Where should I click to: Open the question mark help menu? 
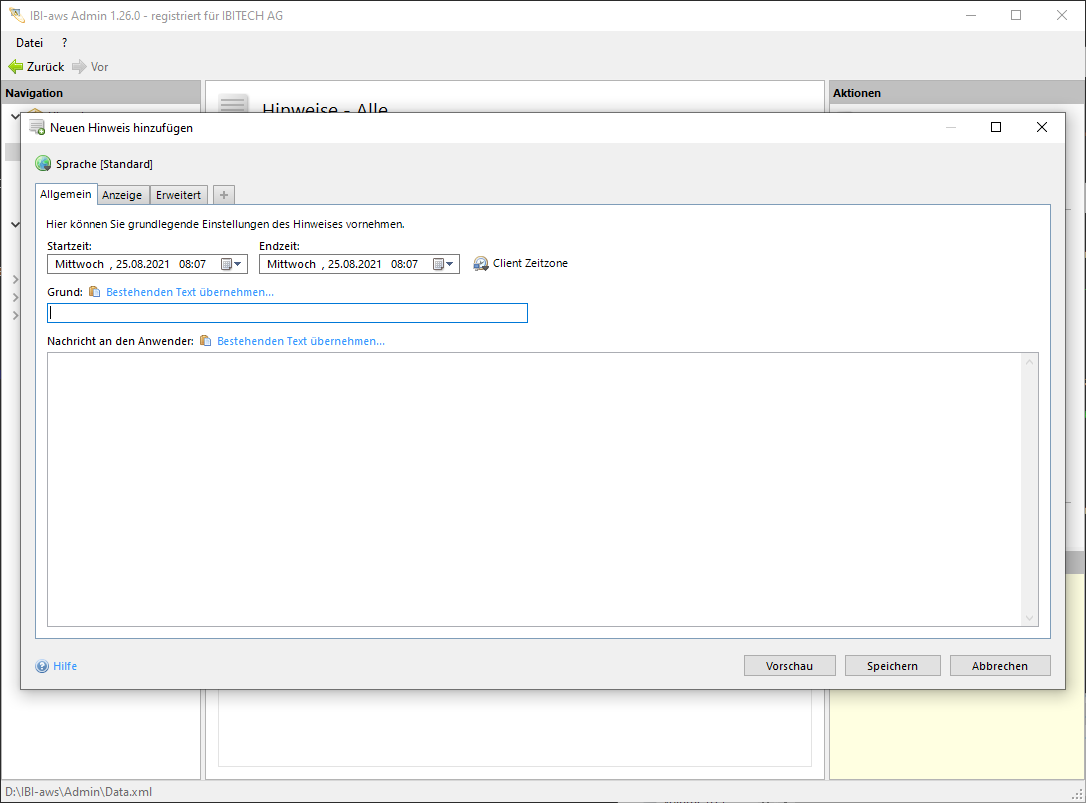[65, 43]
